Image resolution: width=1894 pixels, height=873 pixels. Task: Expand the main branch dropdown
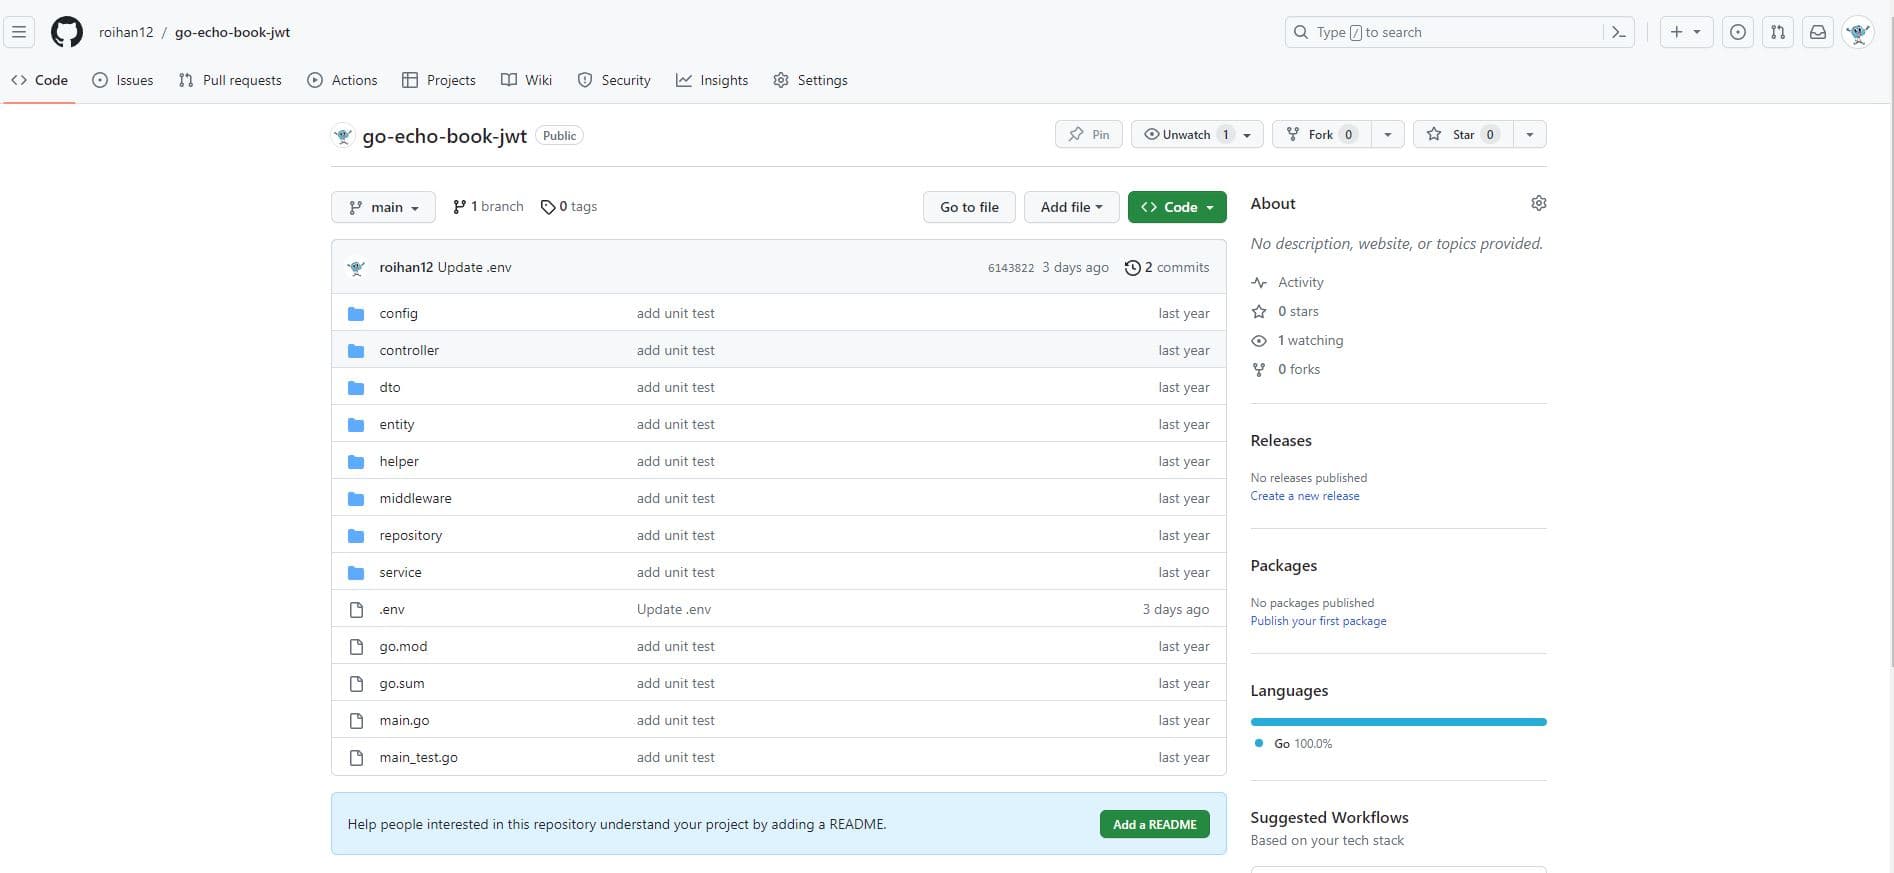pyautogui.click(x=383, y=207)
